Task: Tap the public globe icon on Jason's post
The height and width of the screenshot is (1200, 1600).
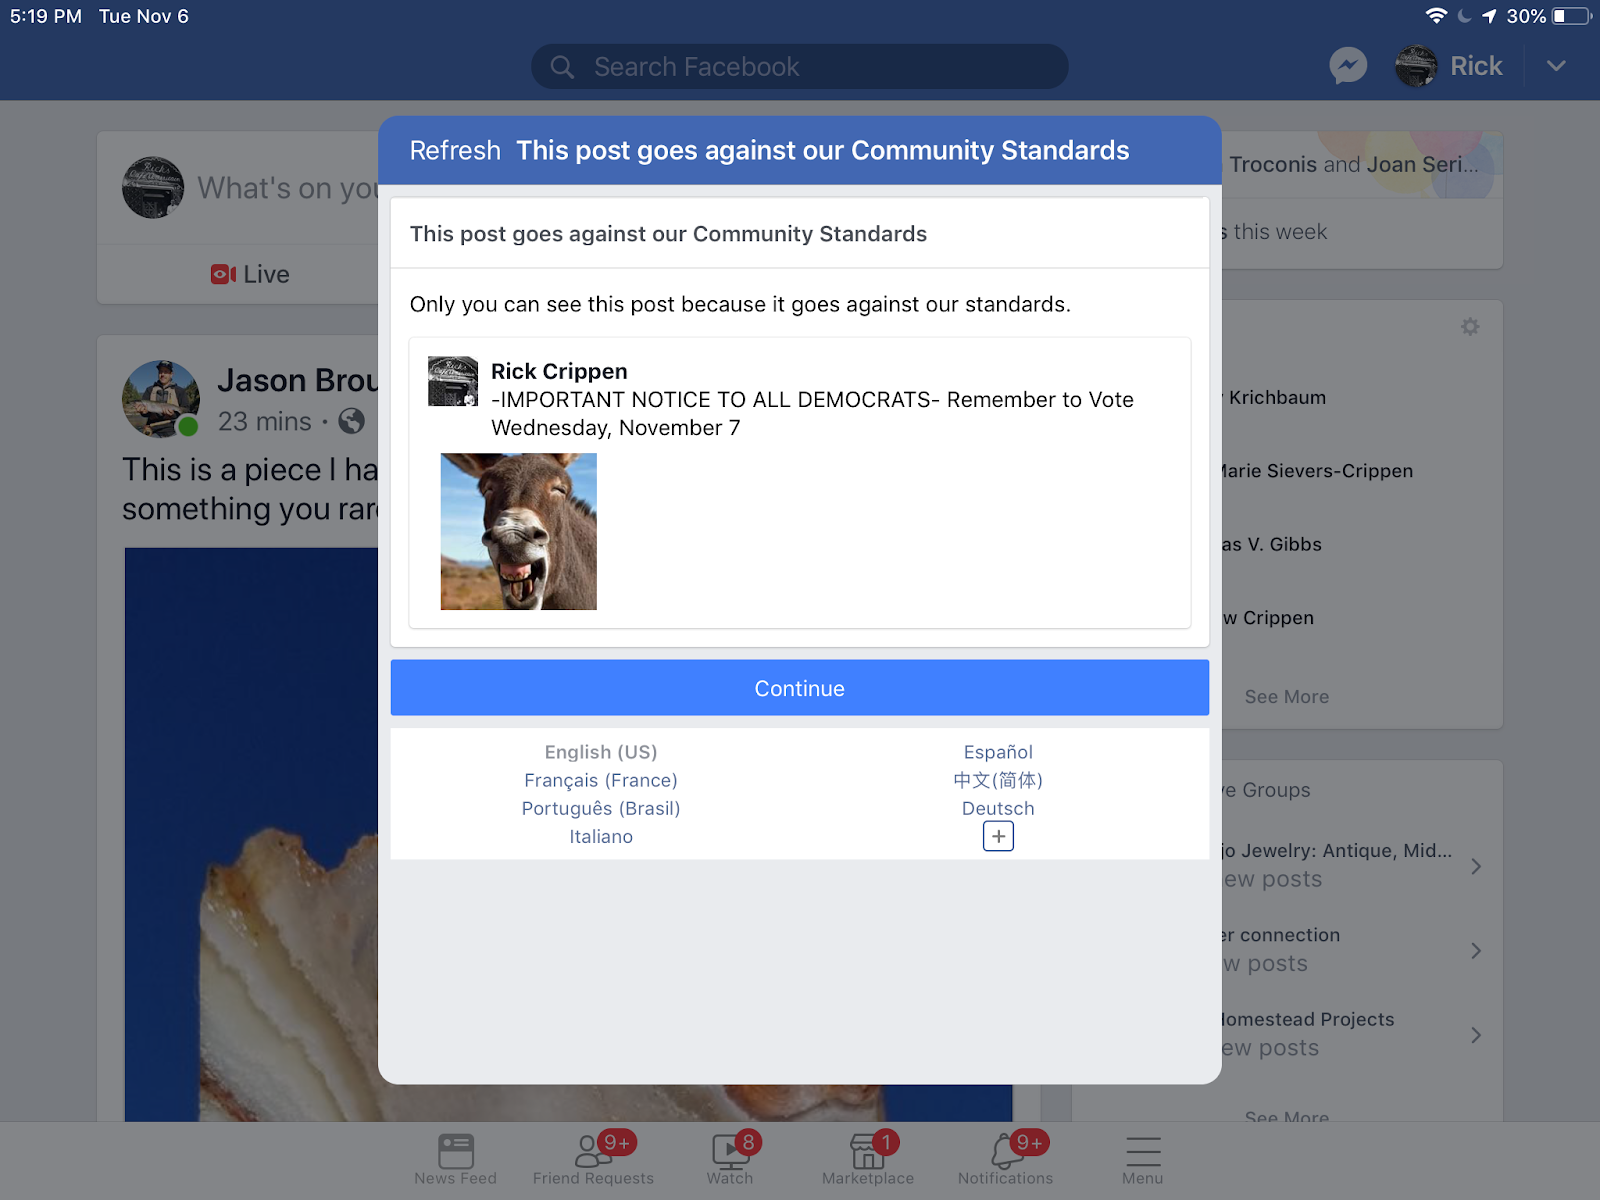Action: coord(352,421)
